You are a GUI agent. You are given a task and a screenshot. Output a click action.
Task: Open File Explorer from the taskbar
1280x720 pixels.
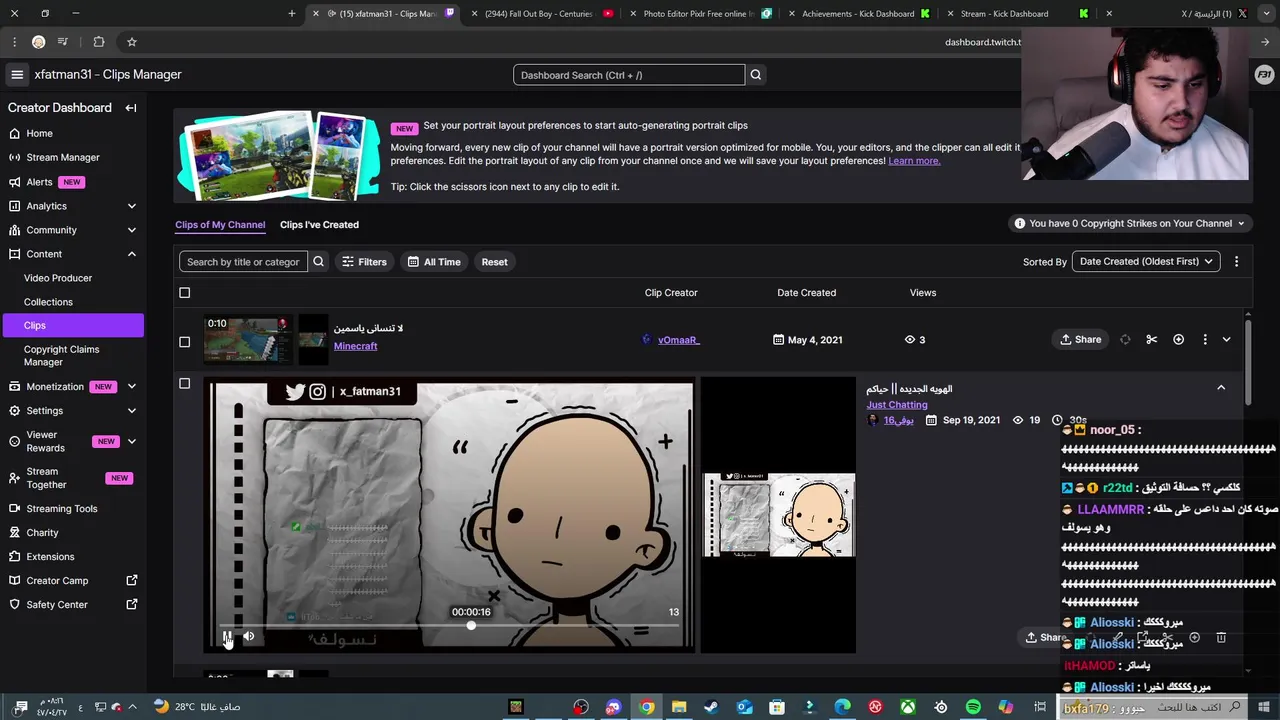coord(679,707)
